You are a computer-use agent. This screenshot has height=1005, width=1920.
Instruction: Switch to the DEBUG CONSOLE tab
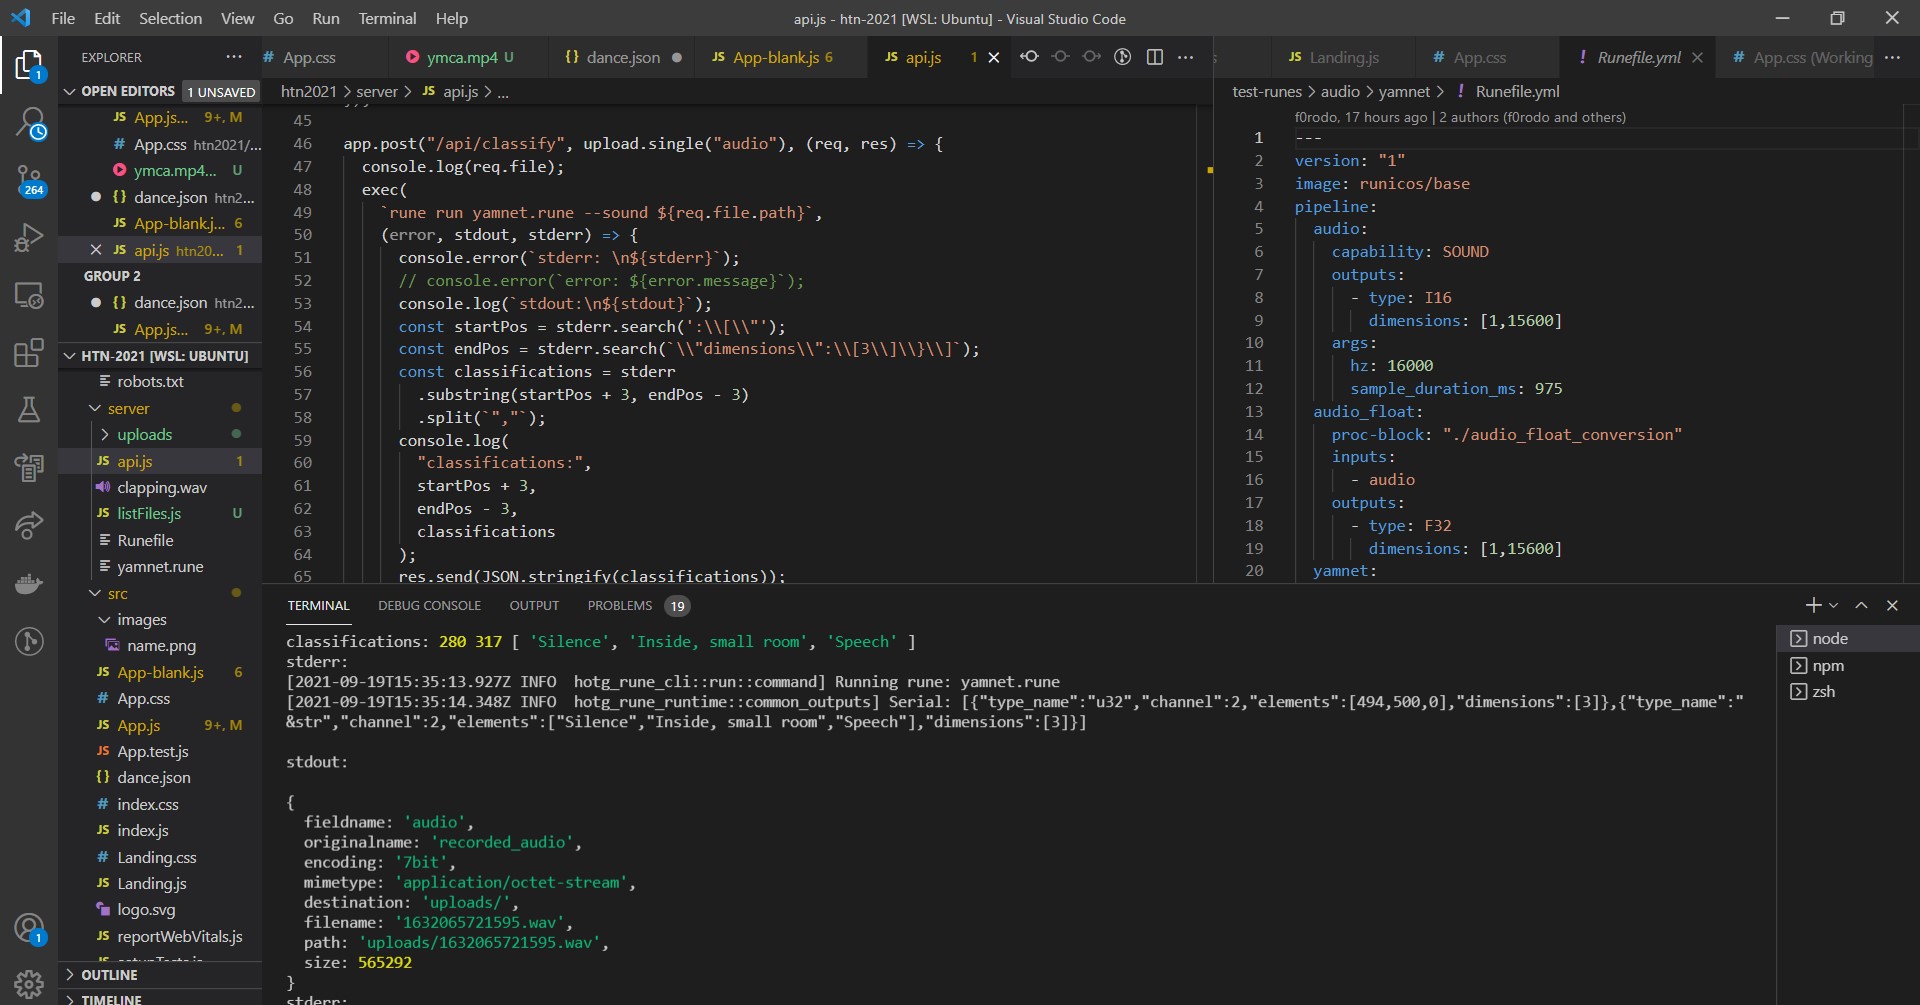(429, 605)
